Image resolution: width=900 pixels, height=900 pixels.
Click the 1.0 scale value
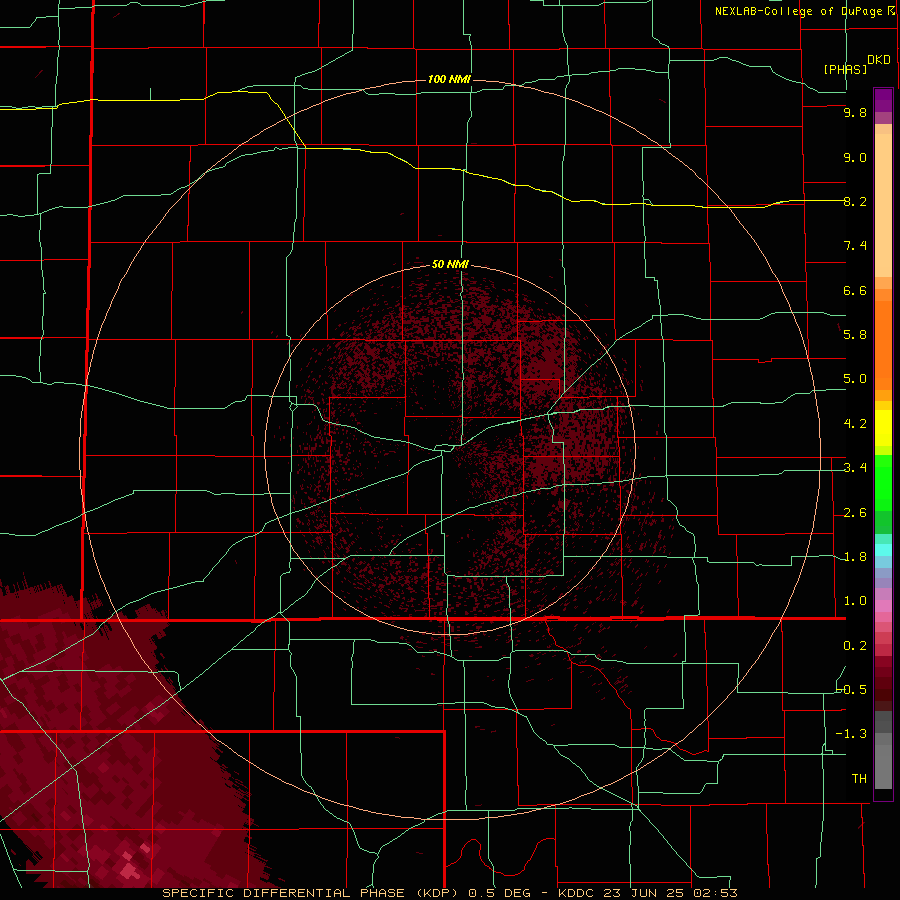click(x=855, y=601)
